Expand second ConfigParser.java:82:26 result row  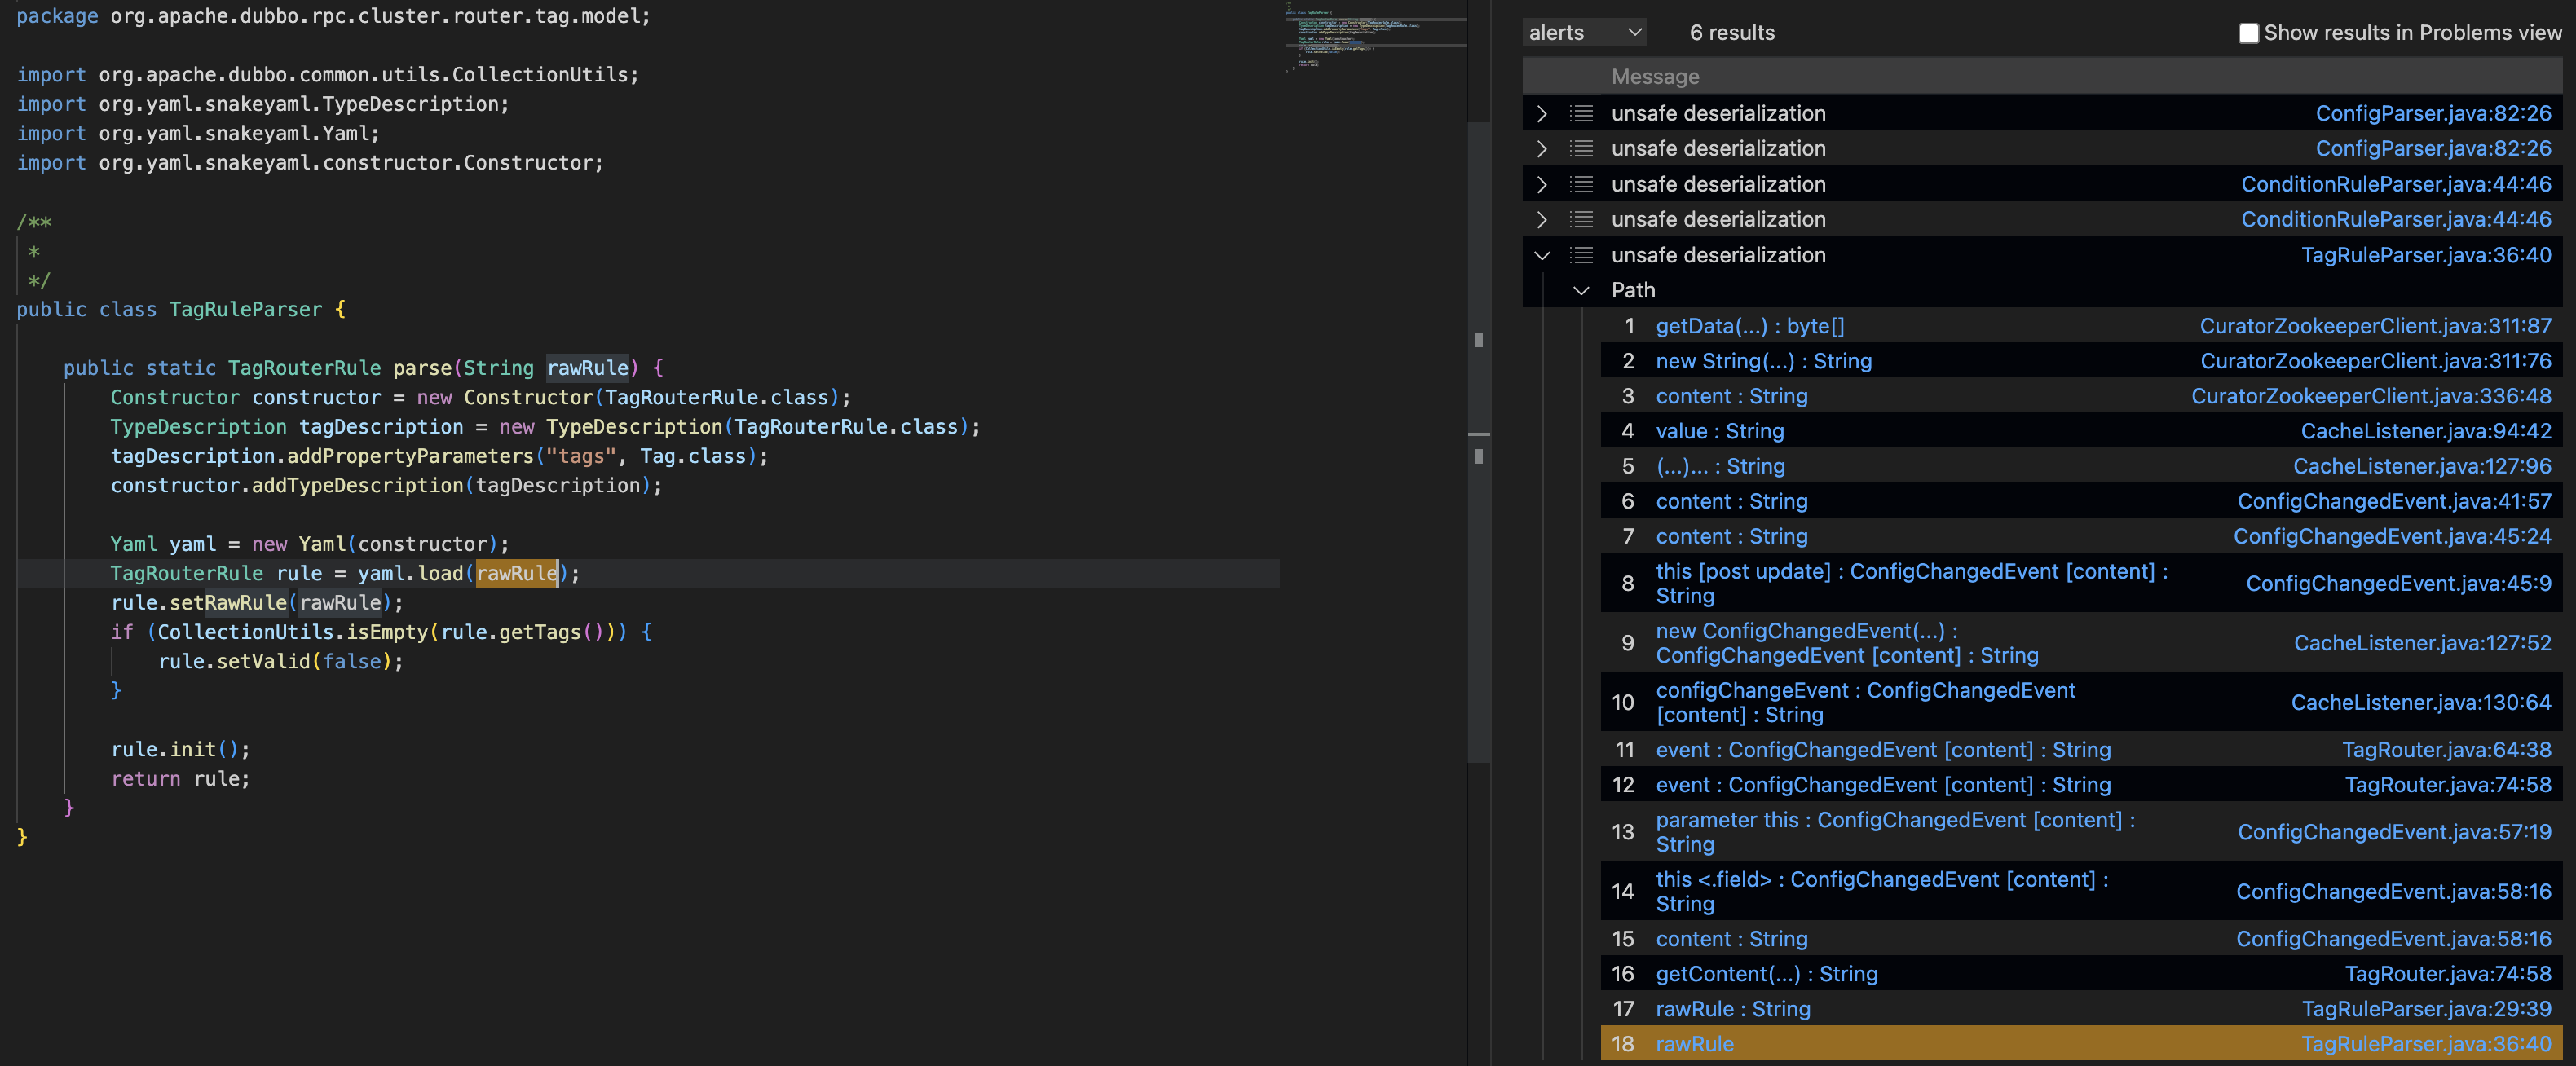tap(1542, 148)
